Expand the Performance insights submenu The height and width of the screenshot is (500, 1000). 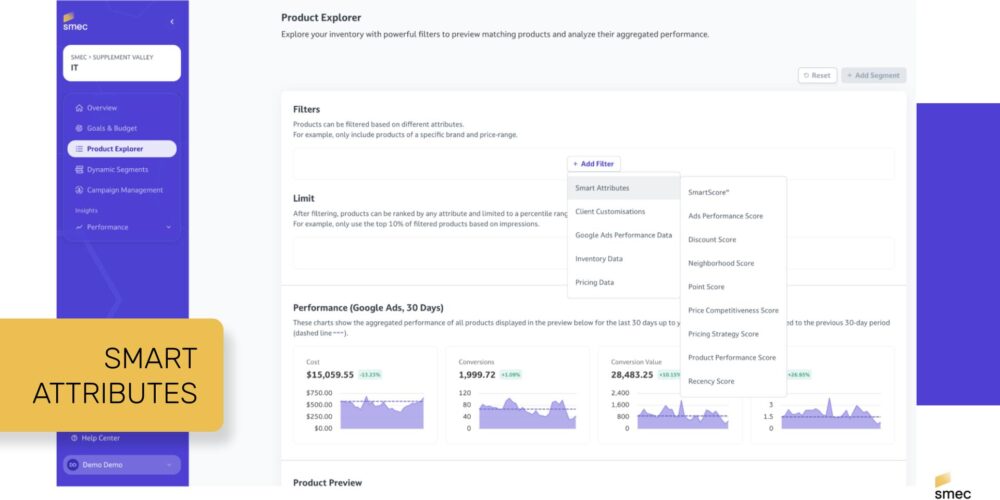click(168, 227)
